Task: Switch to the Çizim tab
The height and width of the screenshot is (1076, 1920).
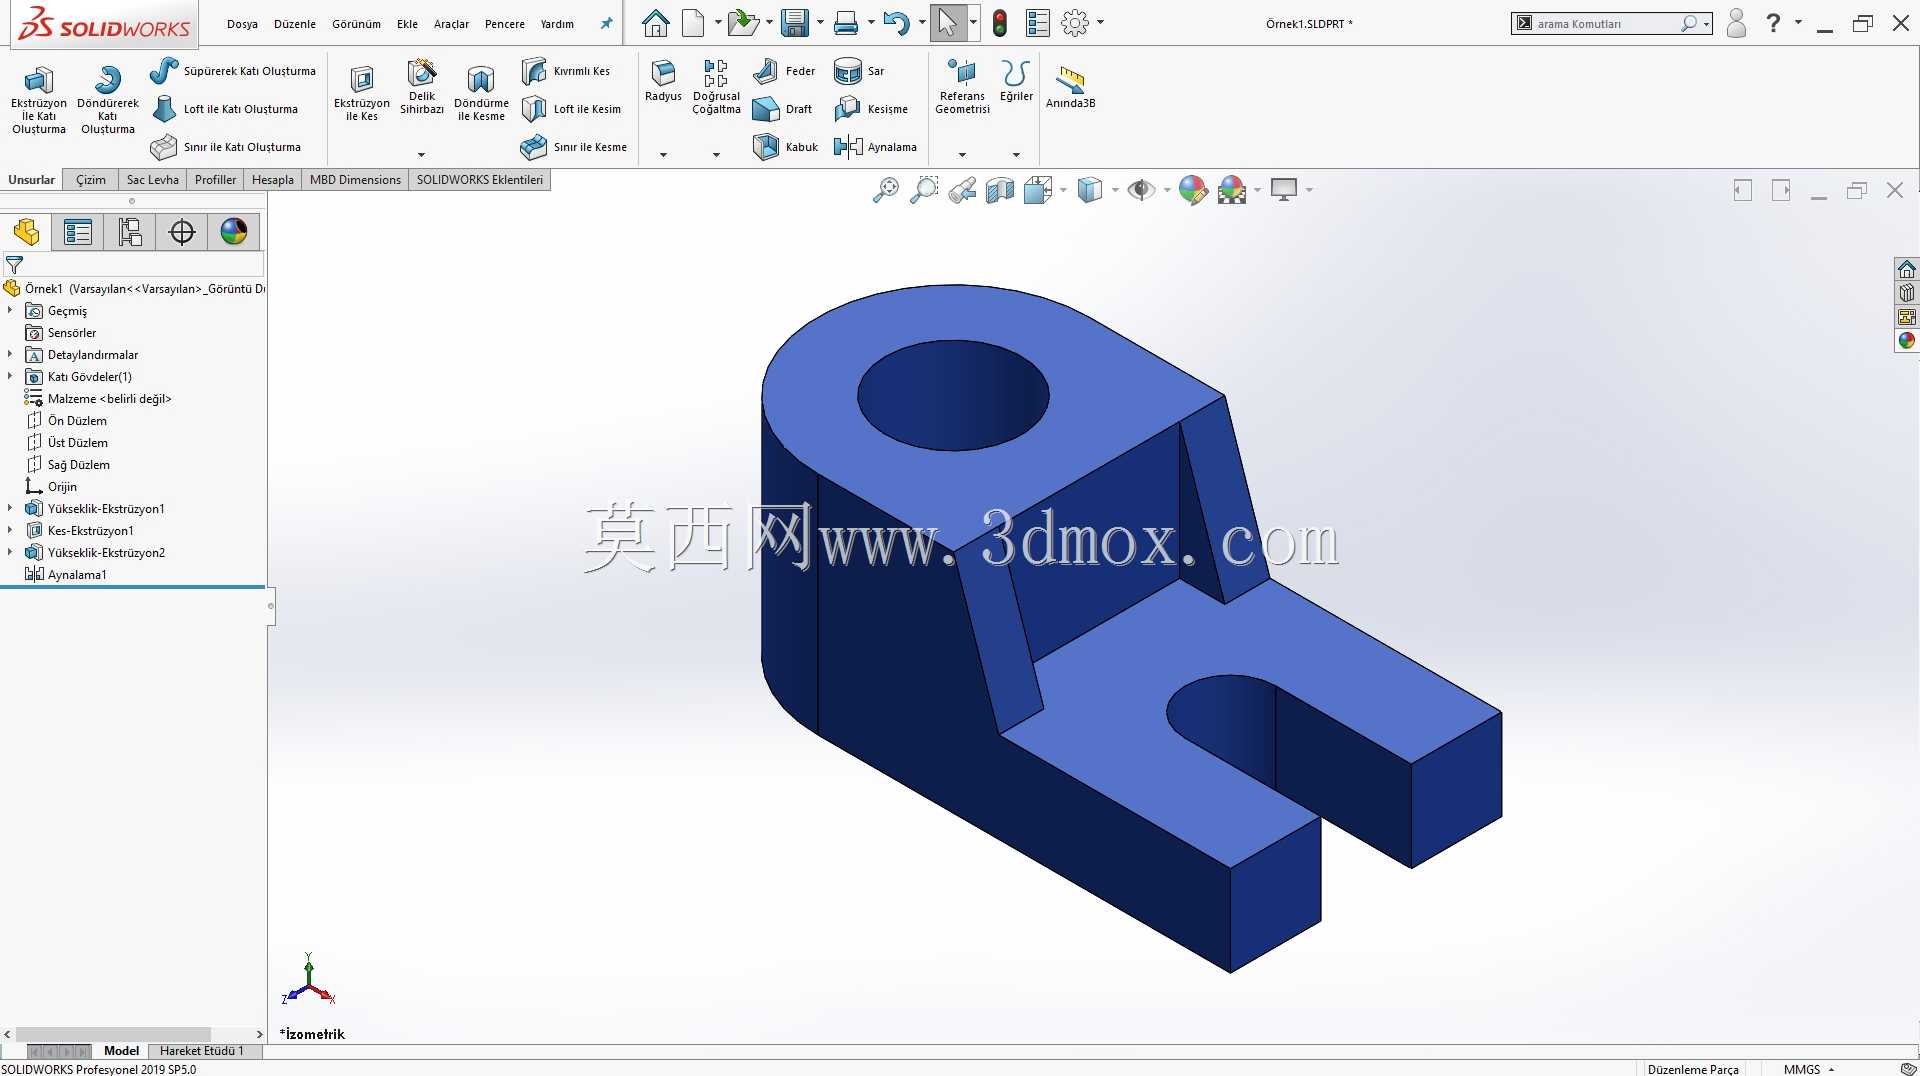Action: point(90,180)
